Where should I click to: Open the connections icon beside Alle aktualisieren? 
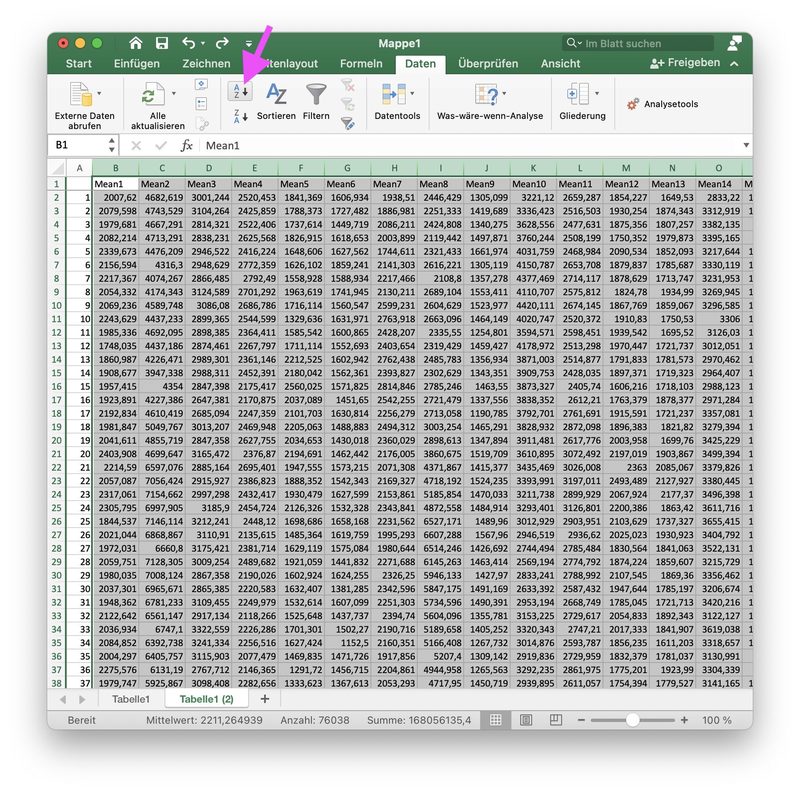point(202,85)
